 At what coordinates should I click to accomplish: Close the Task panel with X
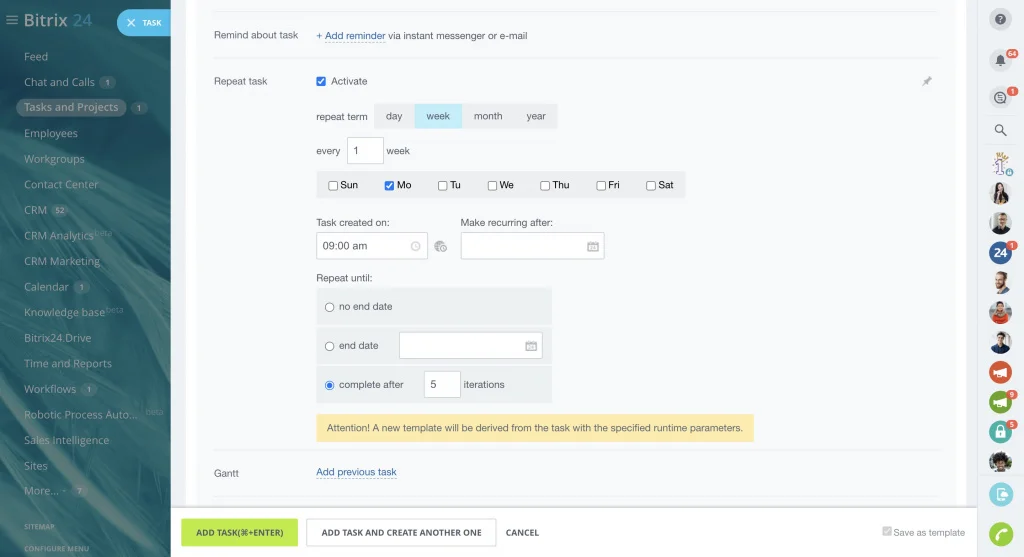tap(131, 23)
